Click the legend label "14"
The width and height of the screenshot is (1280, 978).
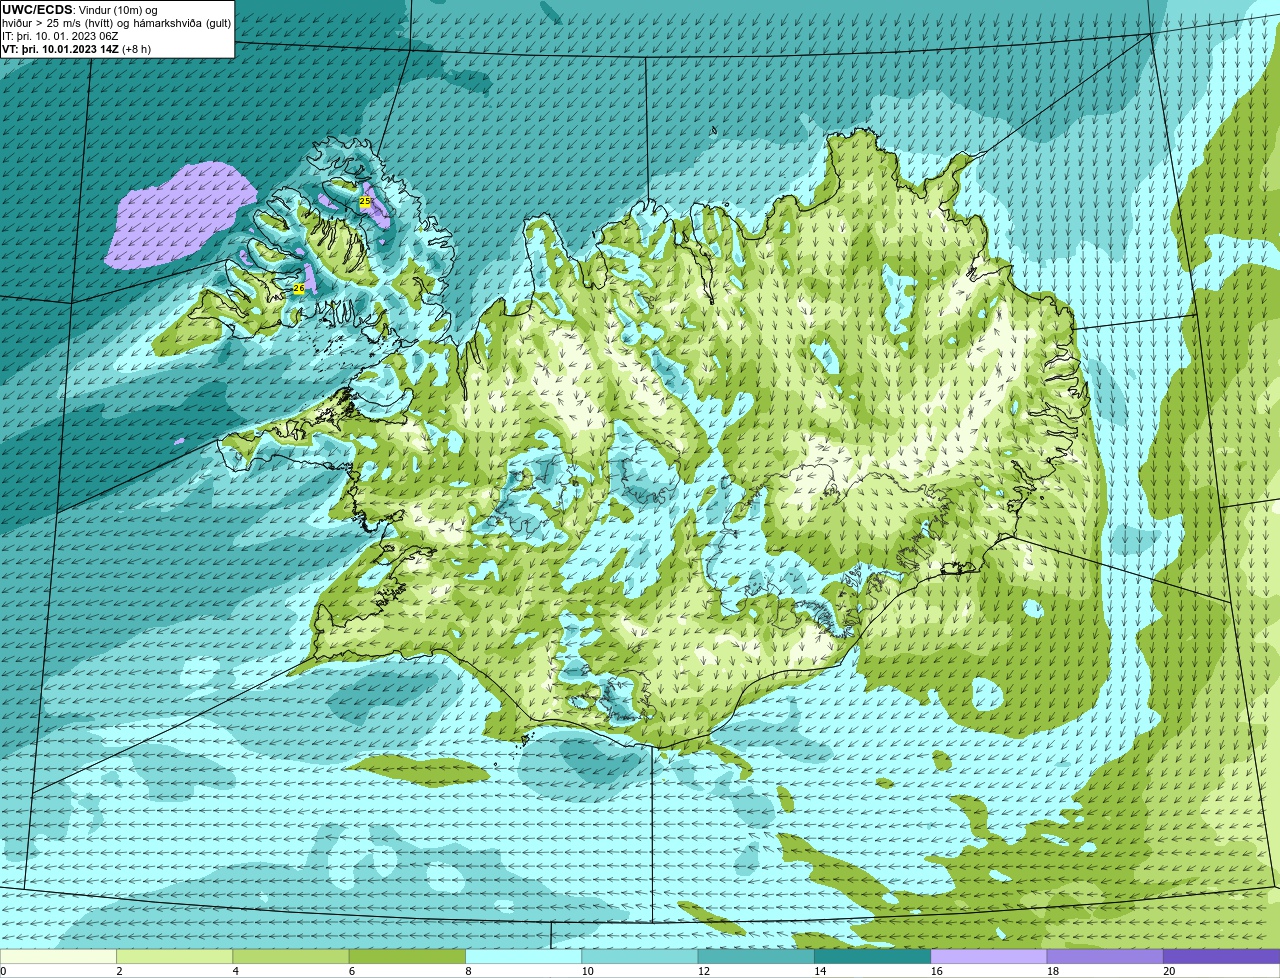[820, 971]
